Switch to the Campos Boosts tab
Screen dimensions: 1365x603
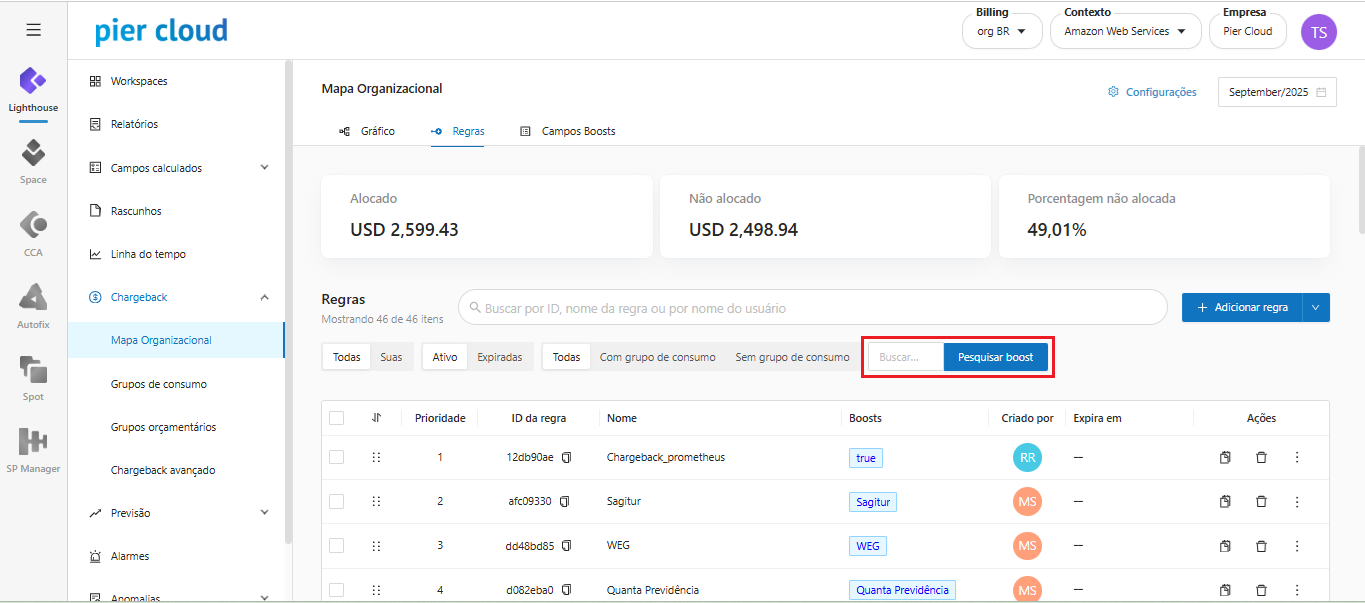567,131
